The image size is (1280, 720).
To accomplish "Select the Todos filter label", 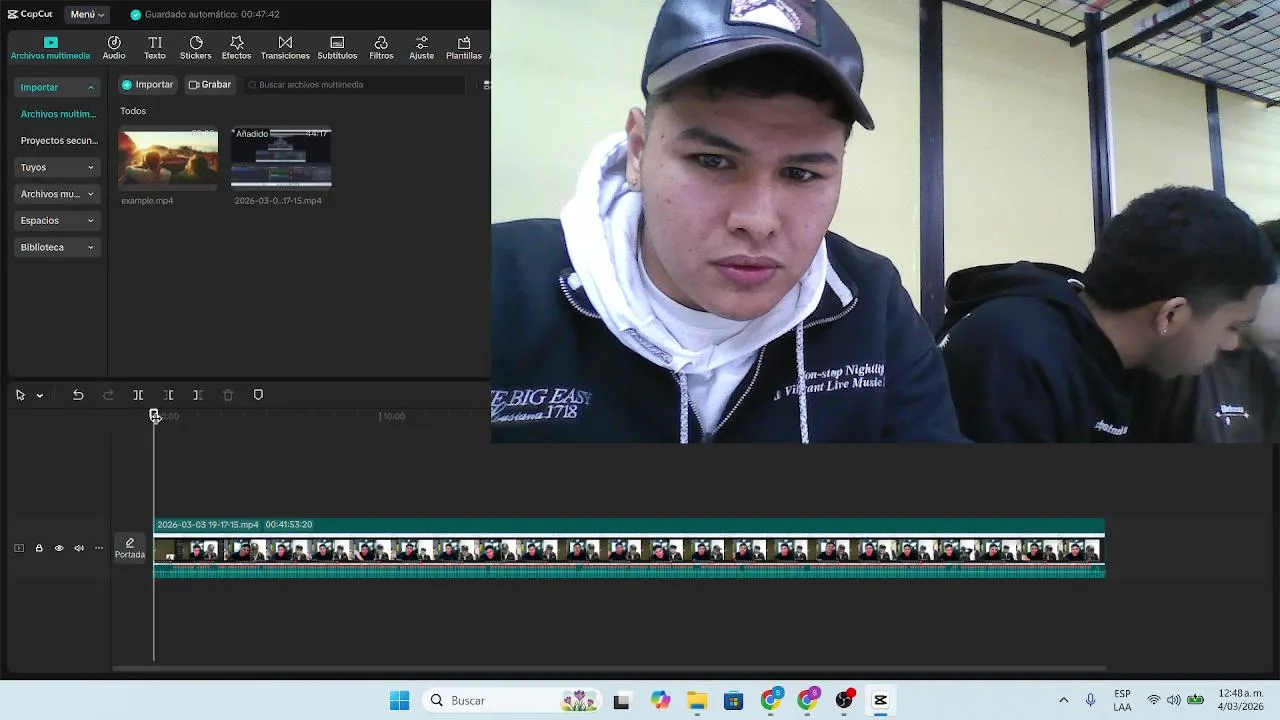I will (133, 111).
